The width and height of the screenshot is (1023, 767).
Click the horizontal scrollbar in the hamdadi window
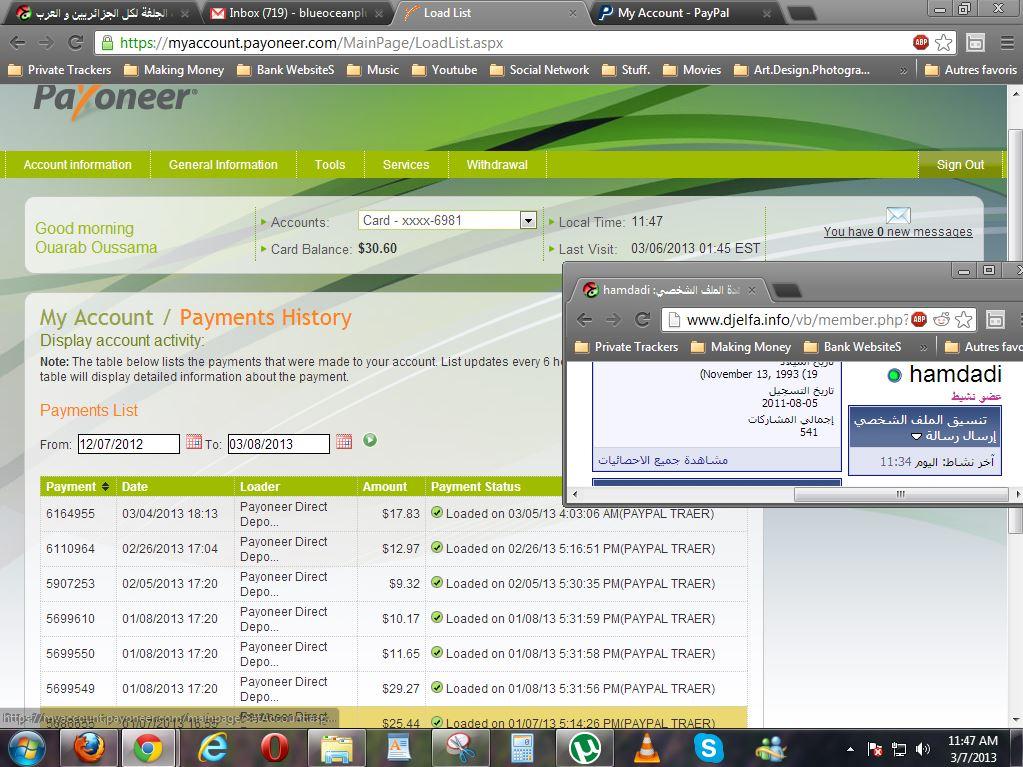coord(900,494)
